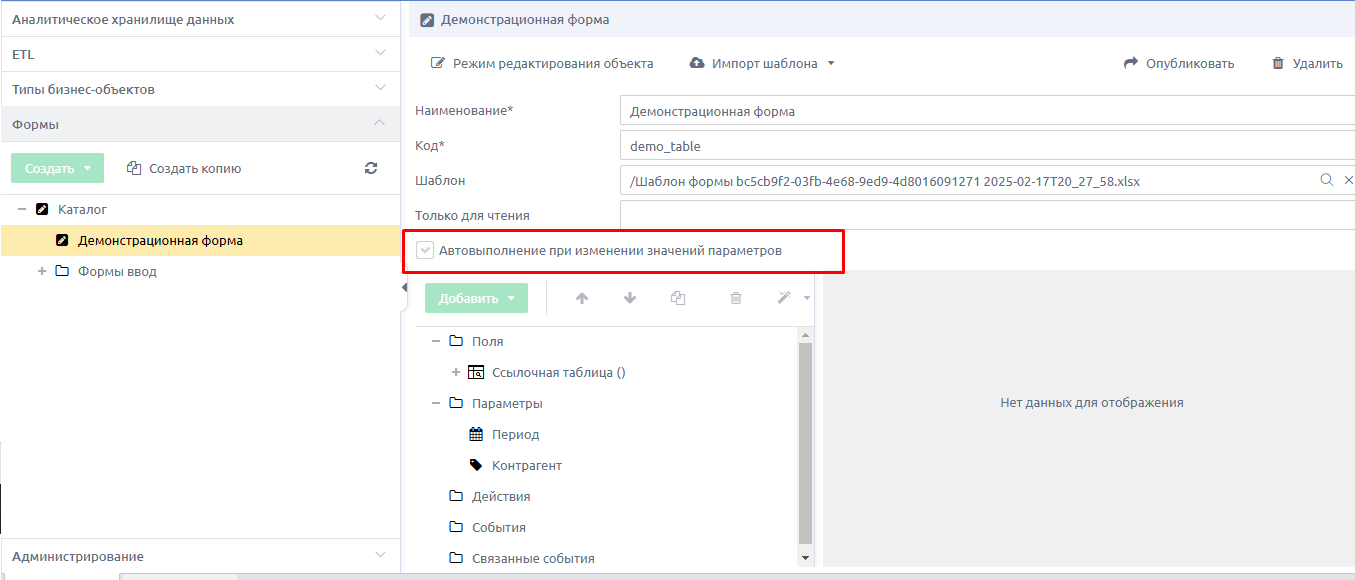This screenshot has width=1355, height=580.
Task: Click the move down arrow icon
Action: tap(630, 298)
